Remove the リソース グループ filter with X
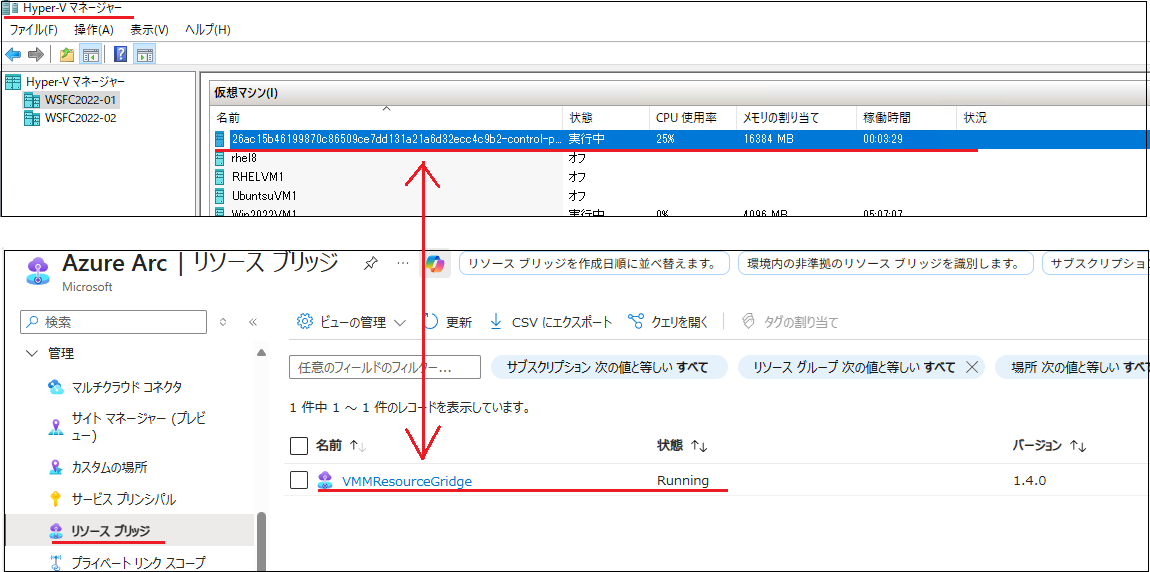This screenshot has width=1150, height=572. [x=971, y=367]
